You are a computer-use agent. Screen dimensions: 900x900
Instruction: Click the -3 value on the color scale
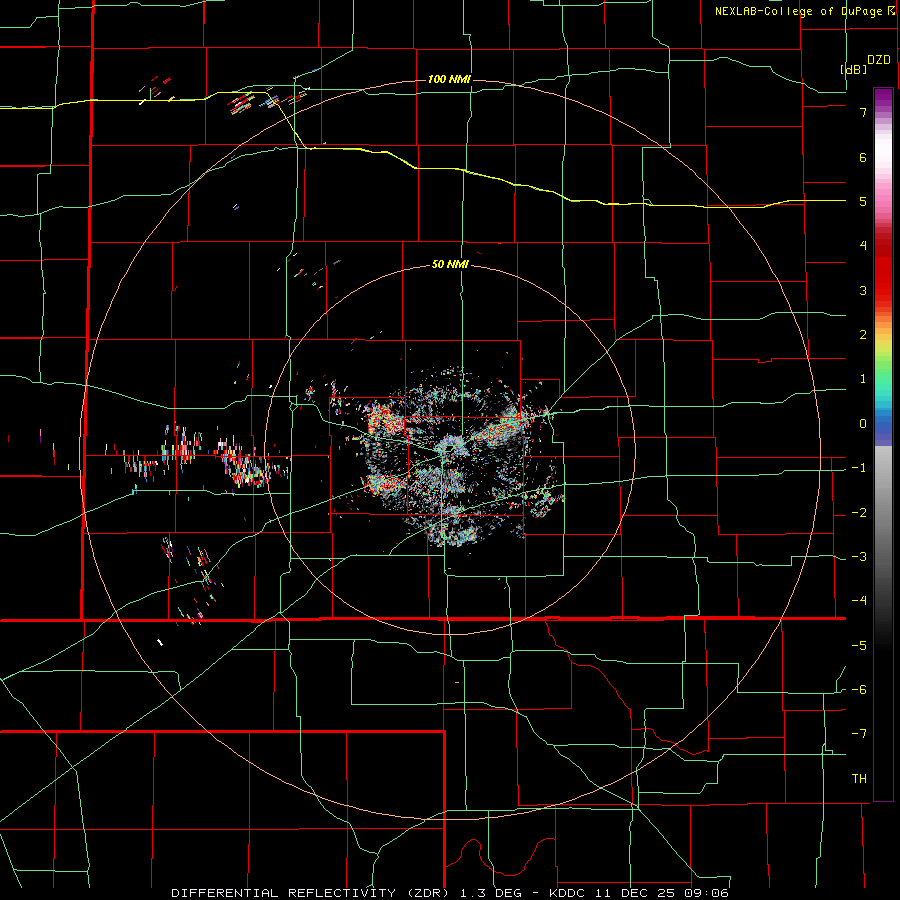click(x=859, y=557)
